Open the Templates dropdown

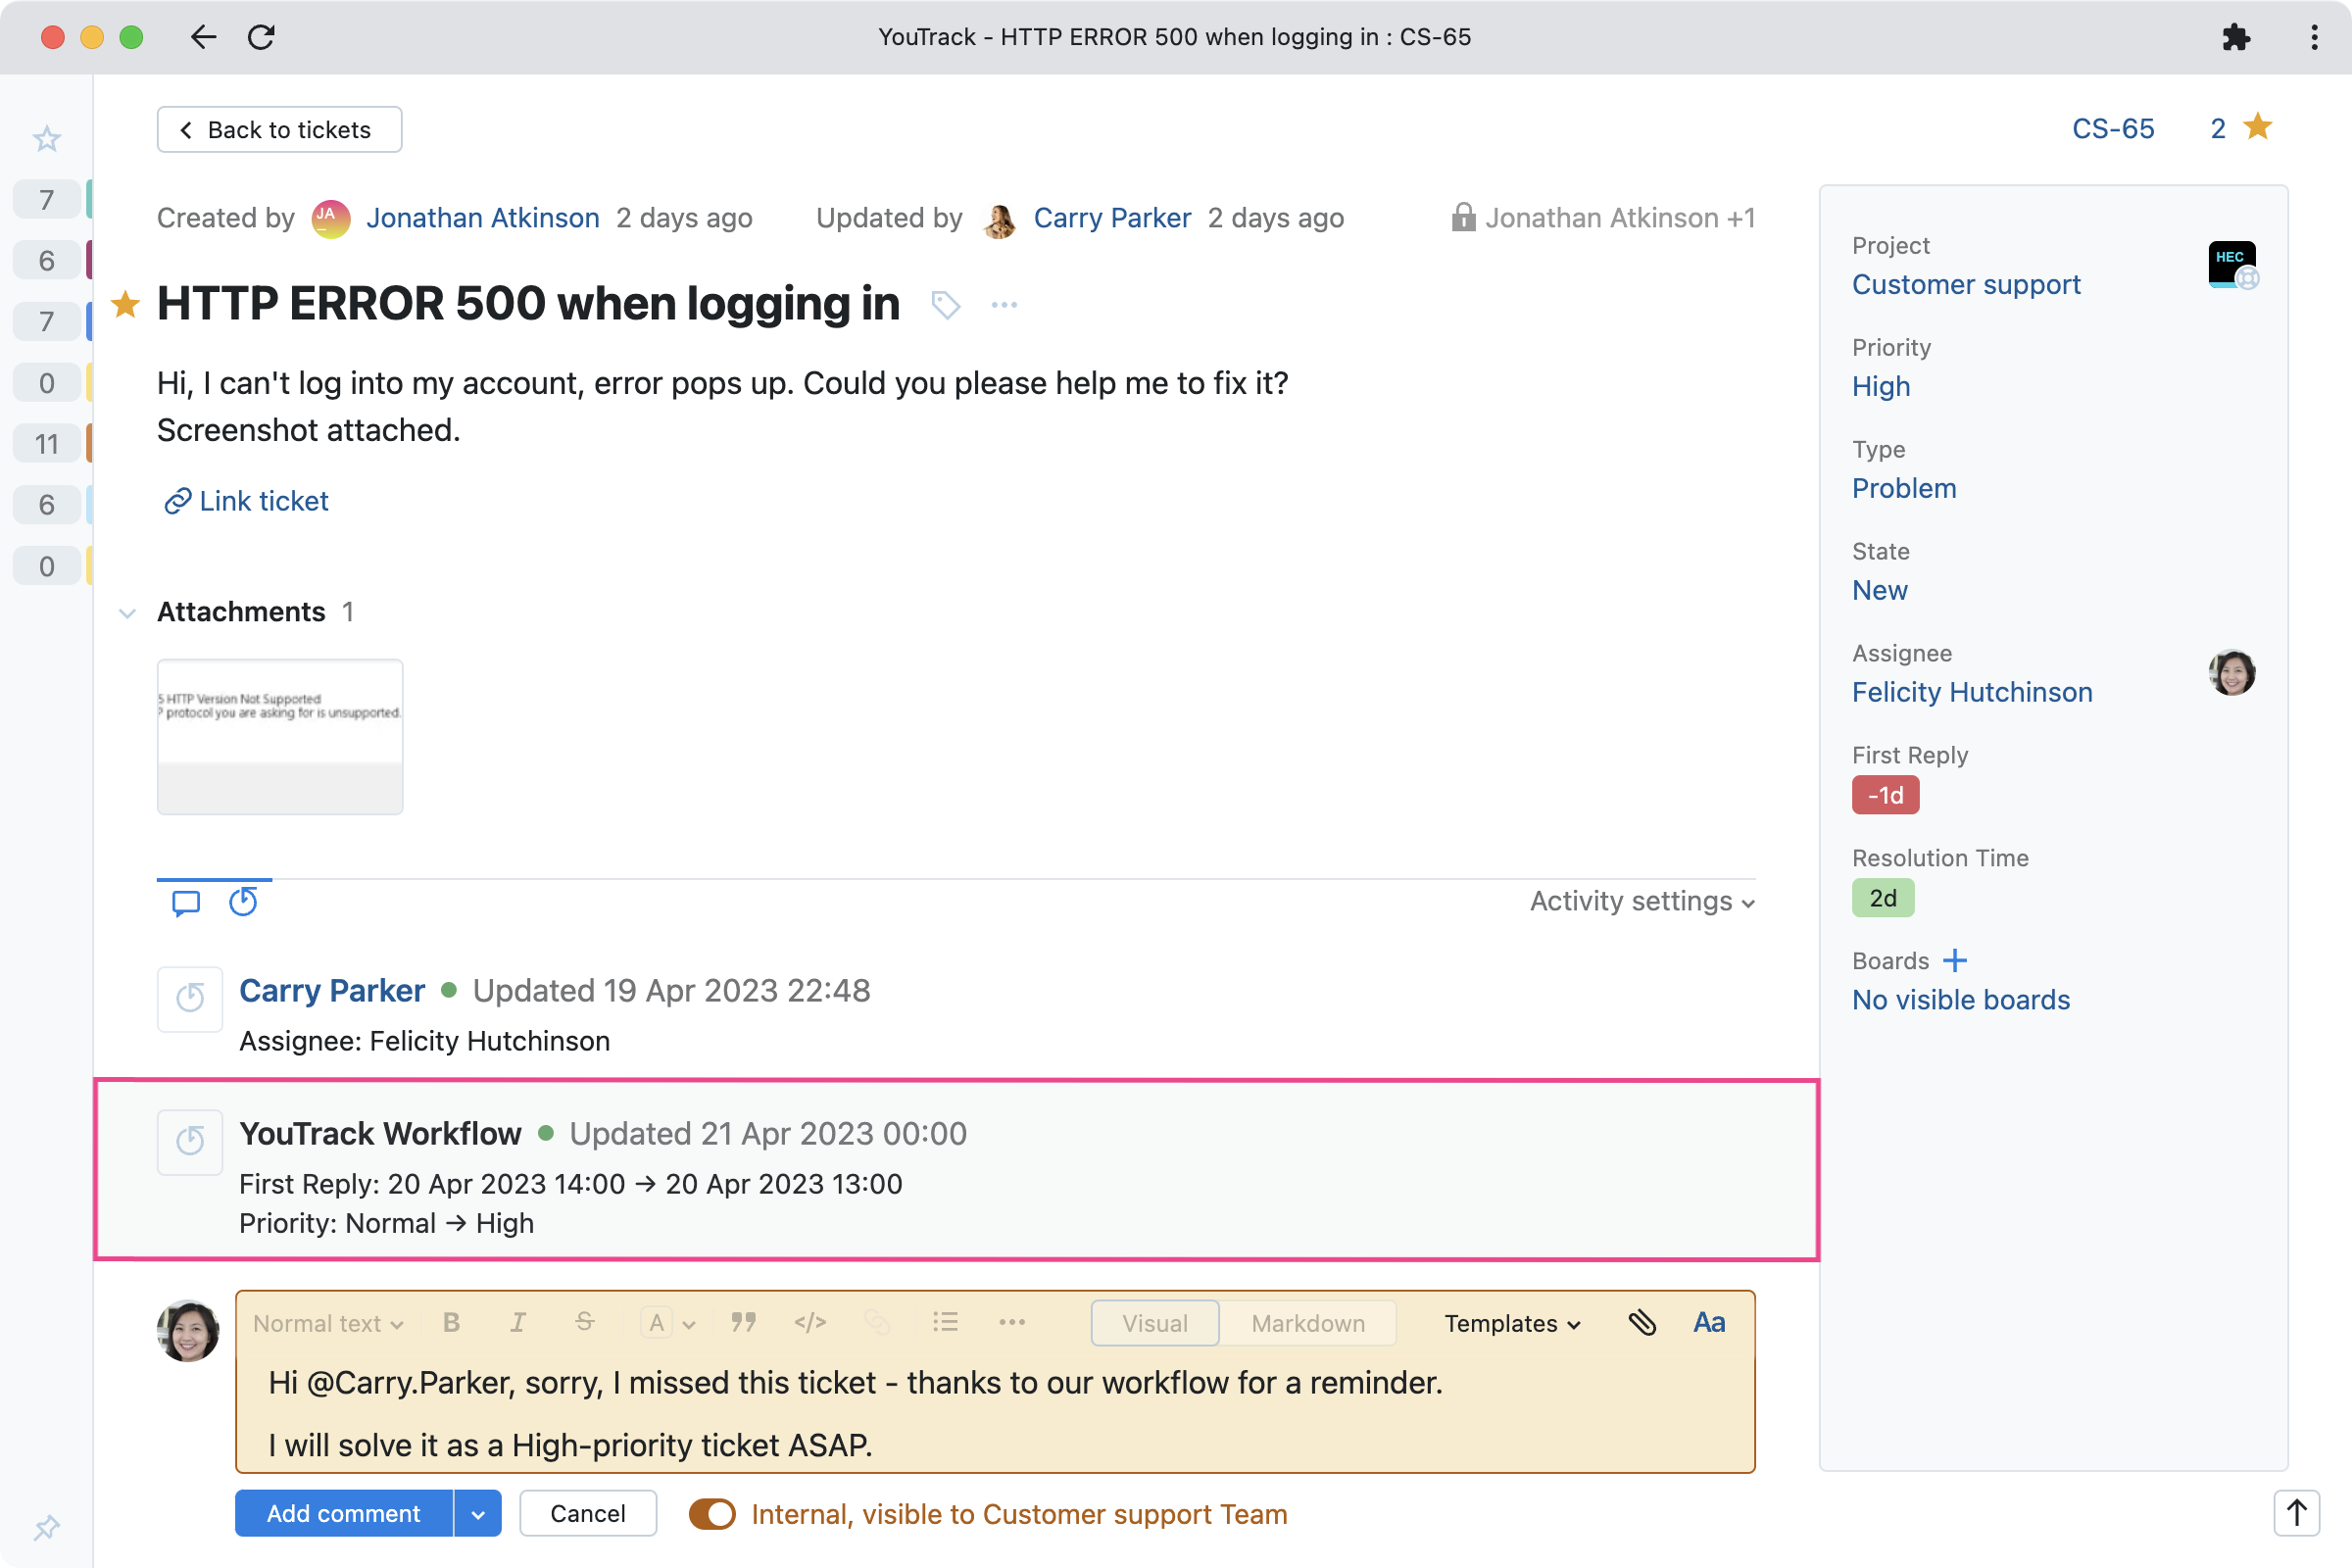tap(1512, 1323)
